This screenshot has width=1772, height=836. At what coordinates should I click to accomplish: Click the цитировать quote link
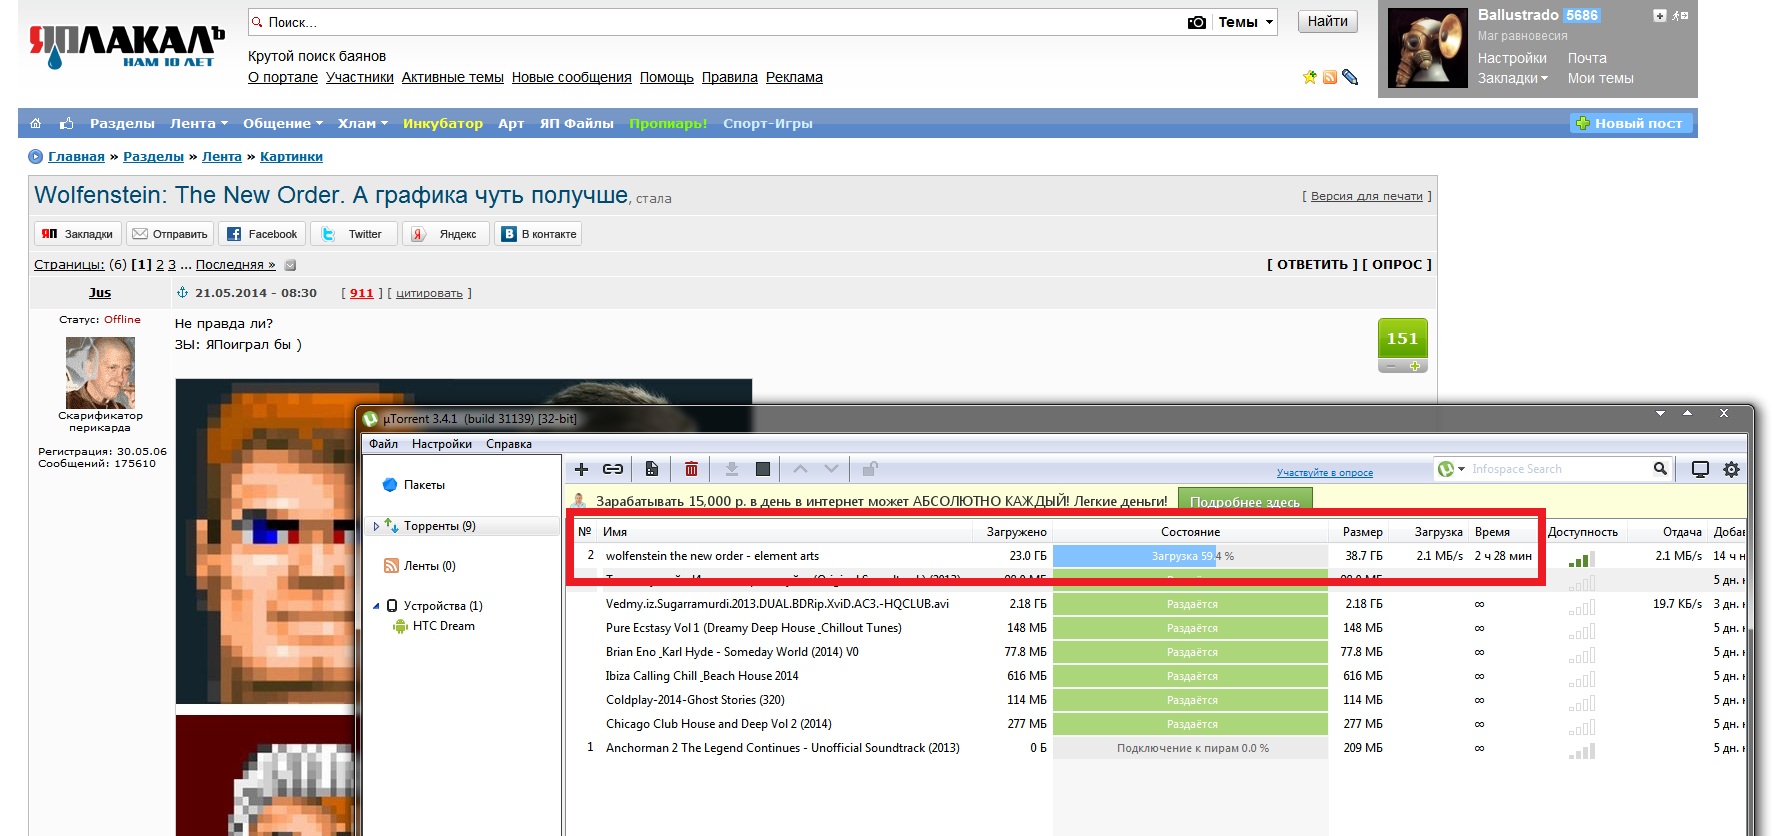(429, 293)
